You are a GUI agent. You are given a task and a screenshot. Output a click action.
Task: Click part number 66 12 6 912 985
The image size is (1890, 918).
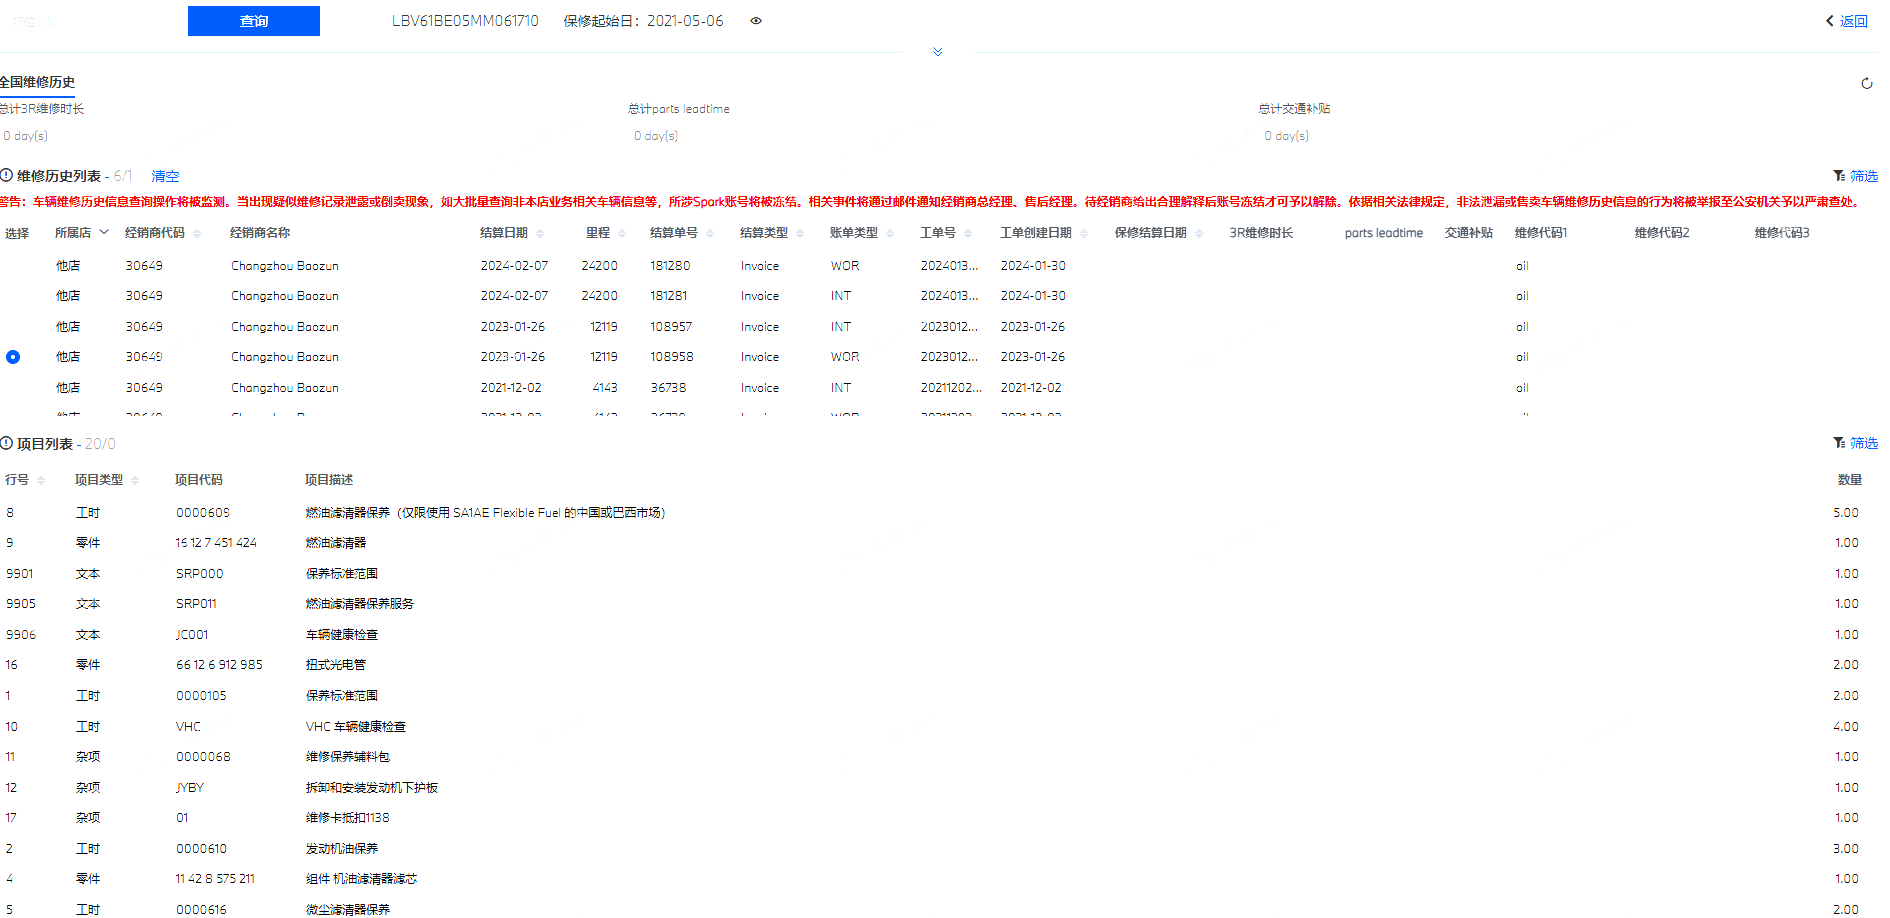219,665
